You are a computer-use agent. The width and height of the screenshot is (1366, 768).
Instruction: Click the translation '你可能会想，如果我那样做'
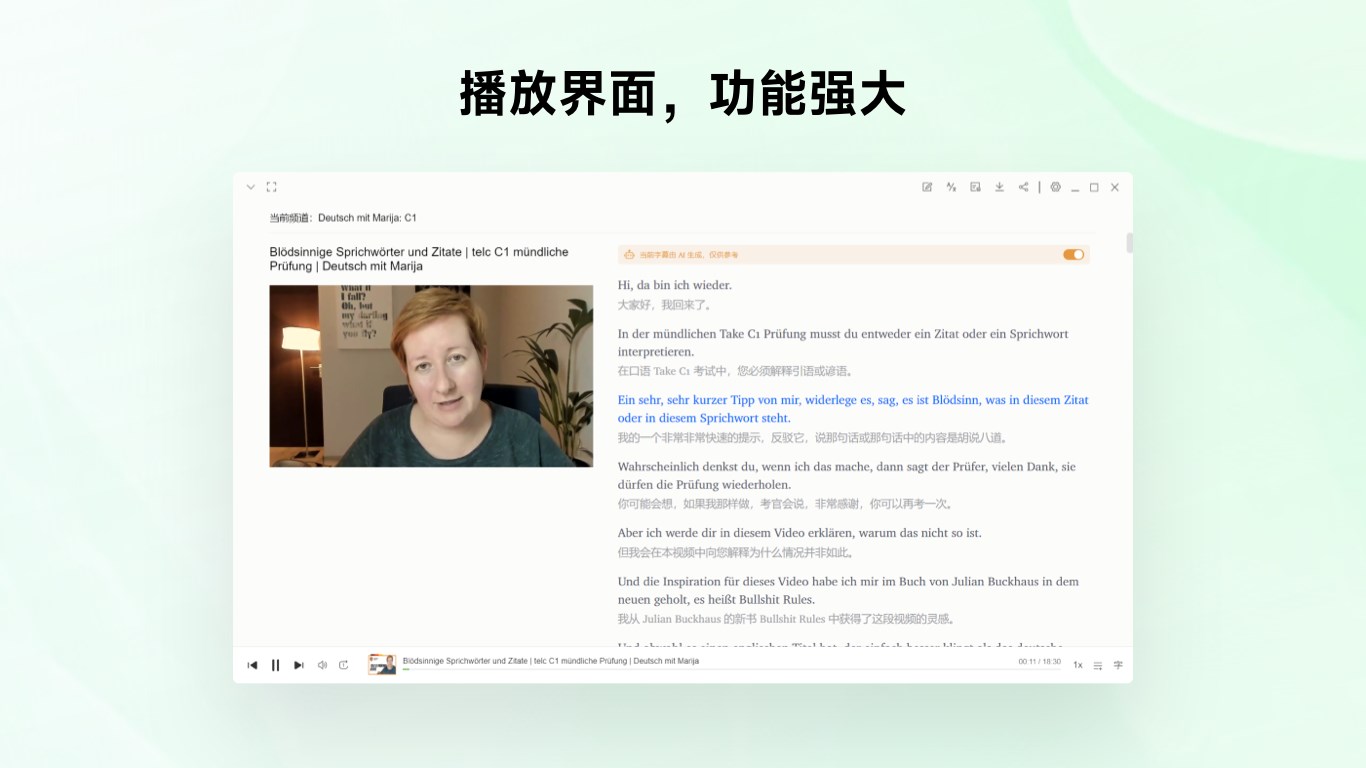click(x=785, y=504)
